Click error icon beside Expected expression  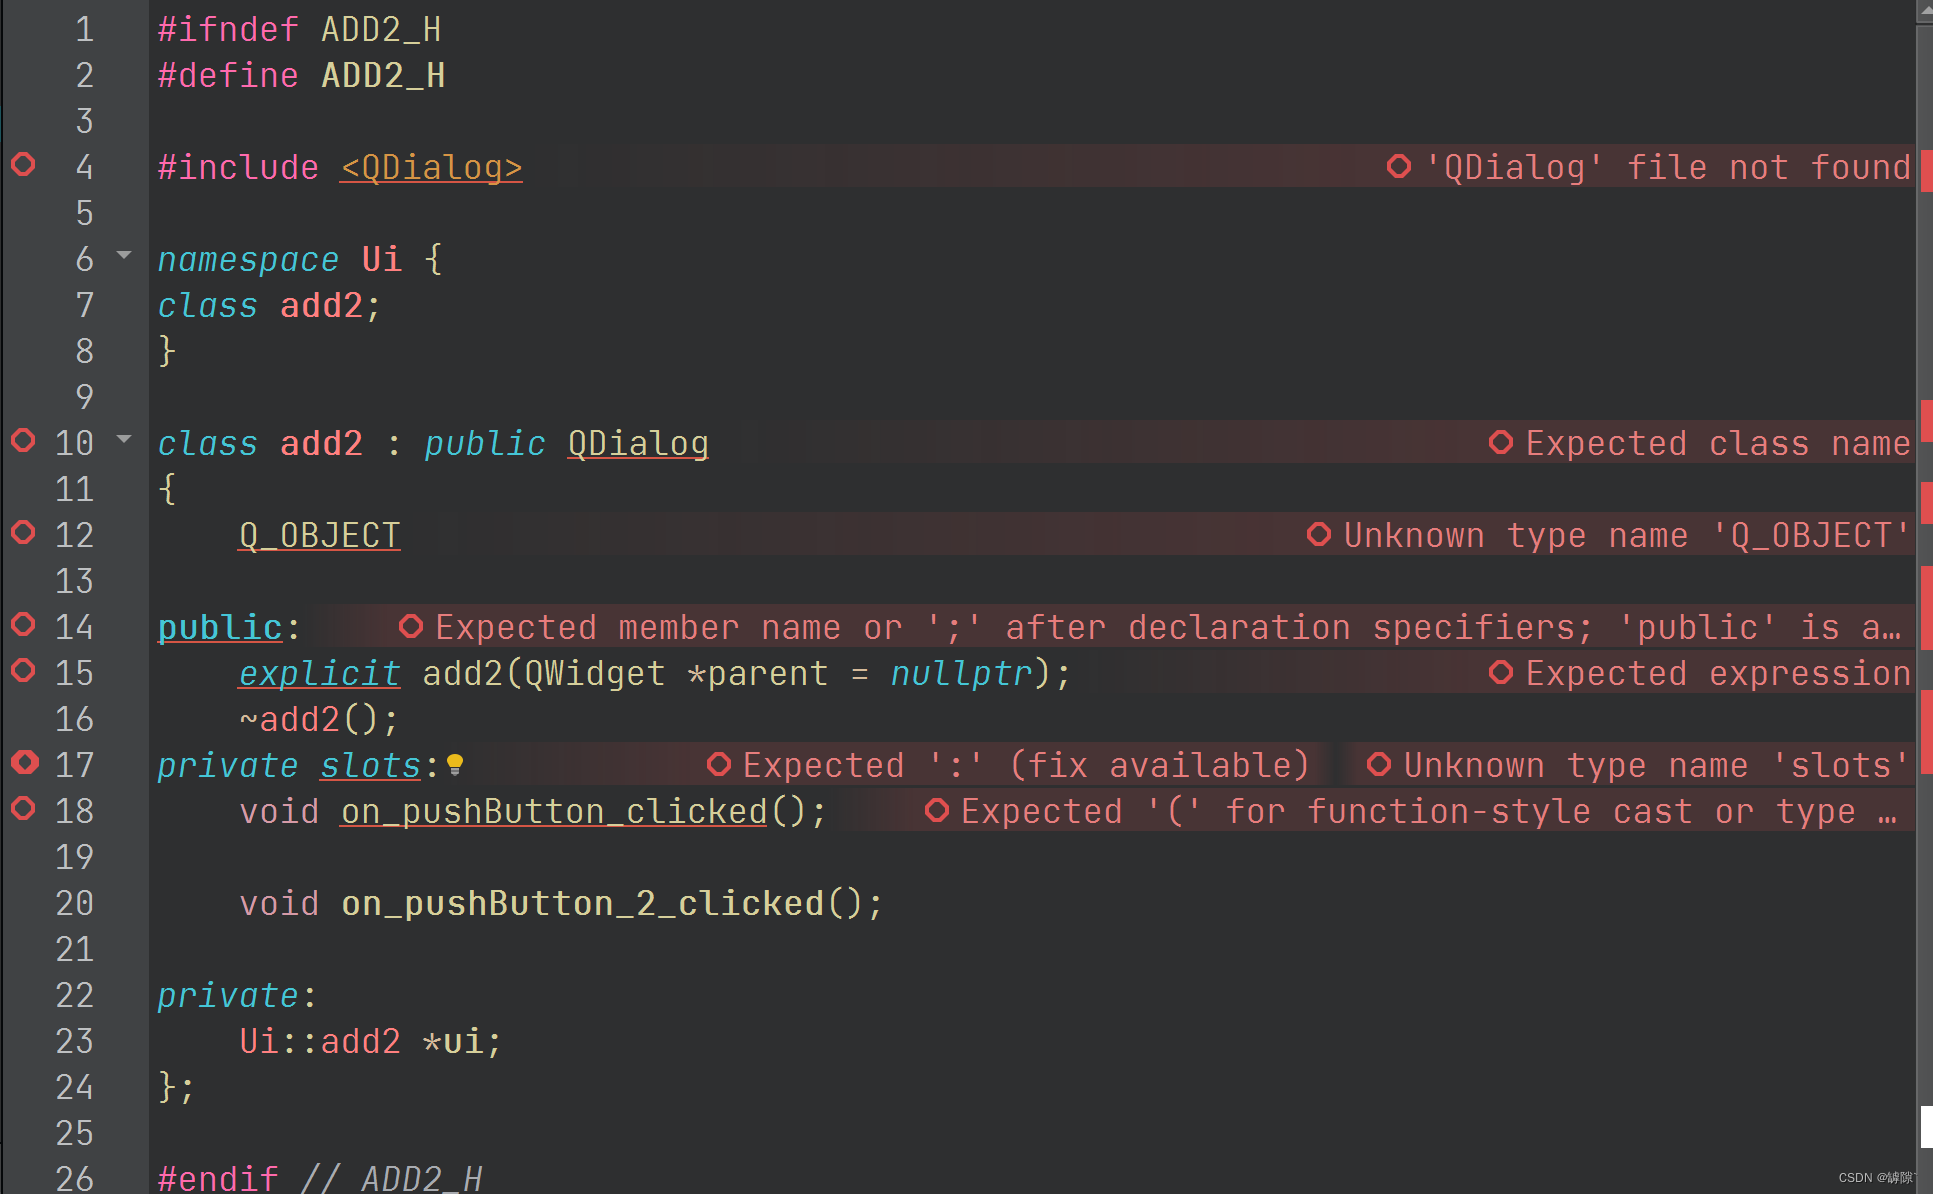pyautogui.click(x=1501, y=672)
